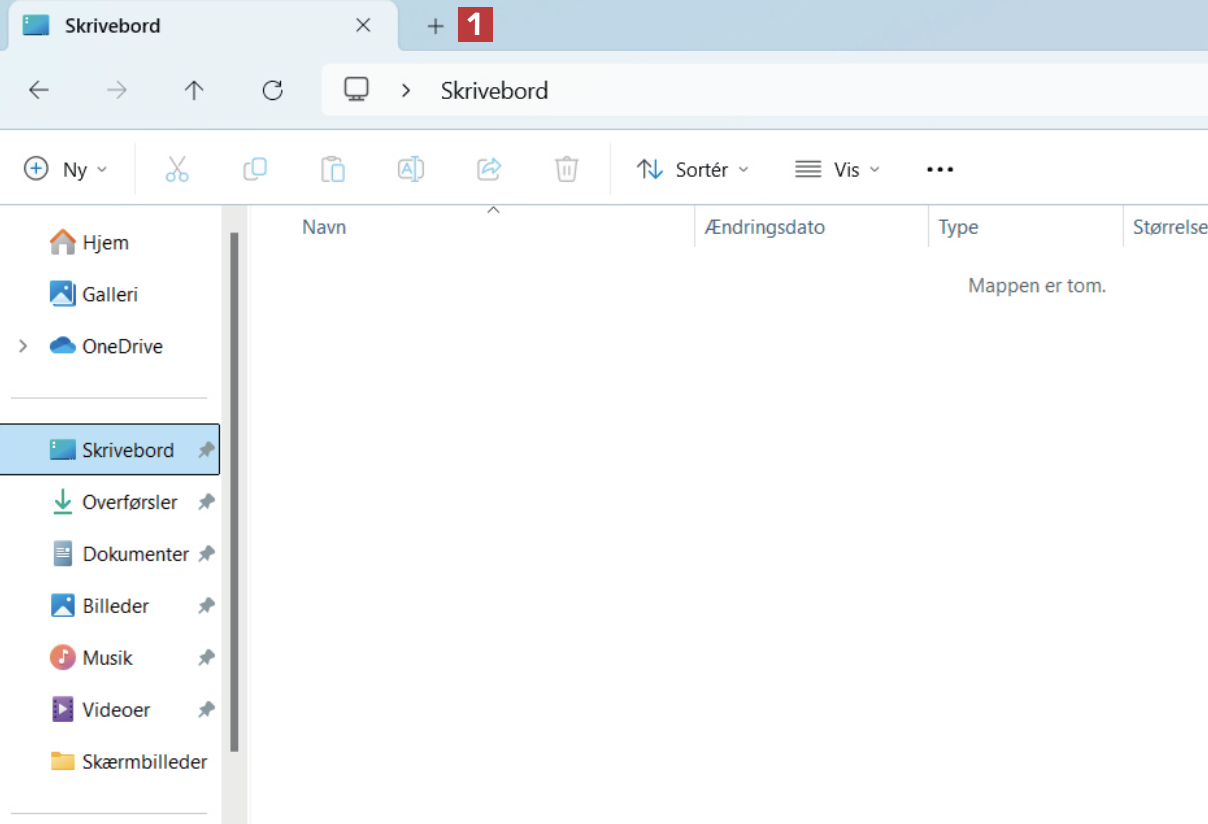
Task: Open Dokumenter folder in sidebar
Action: coord(135,554)
